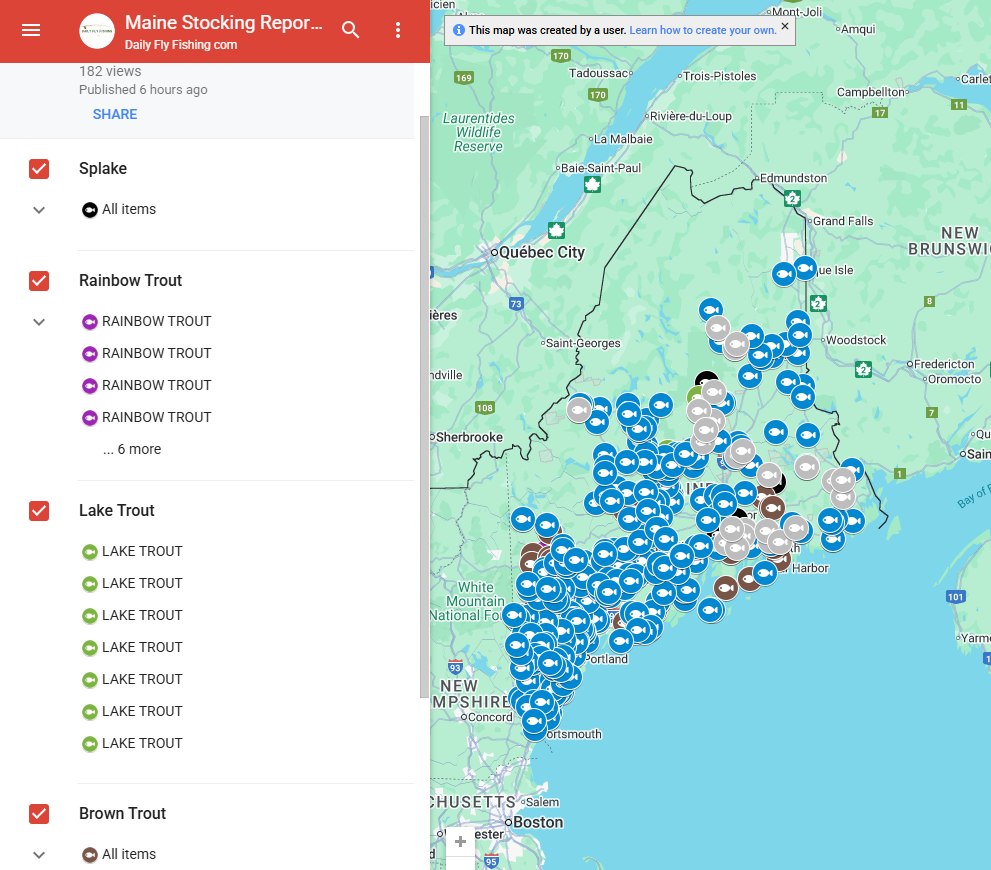
Task: Click the Tadoussac map label
Action: 599,73
